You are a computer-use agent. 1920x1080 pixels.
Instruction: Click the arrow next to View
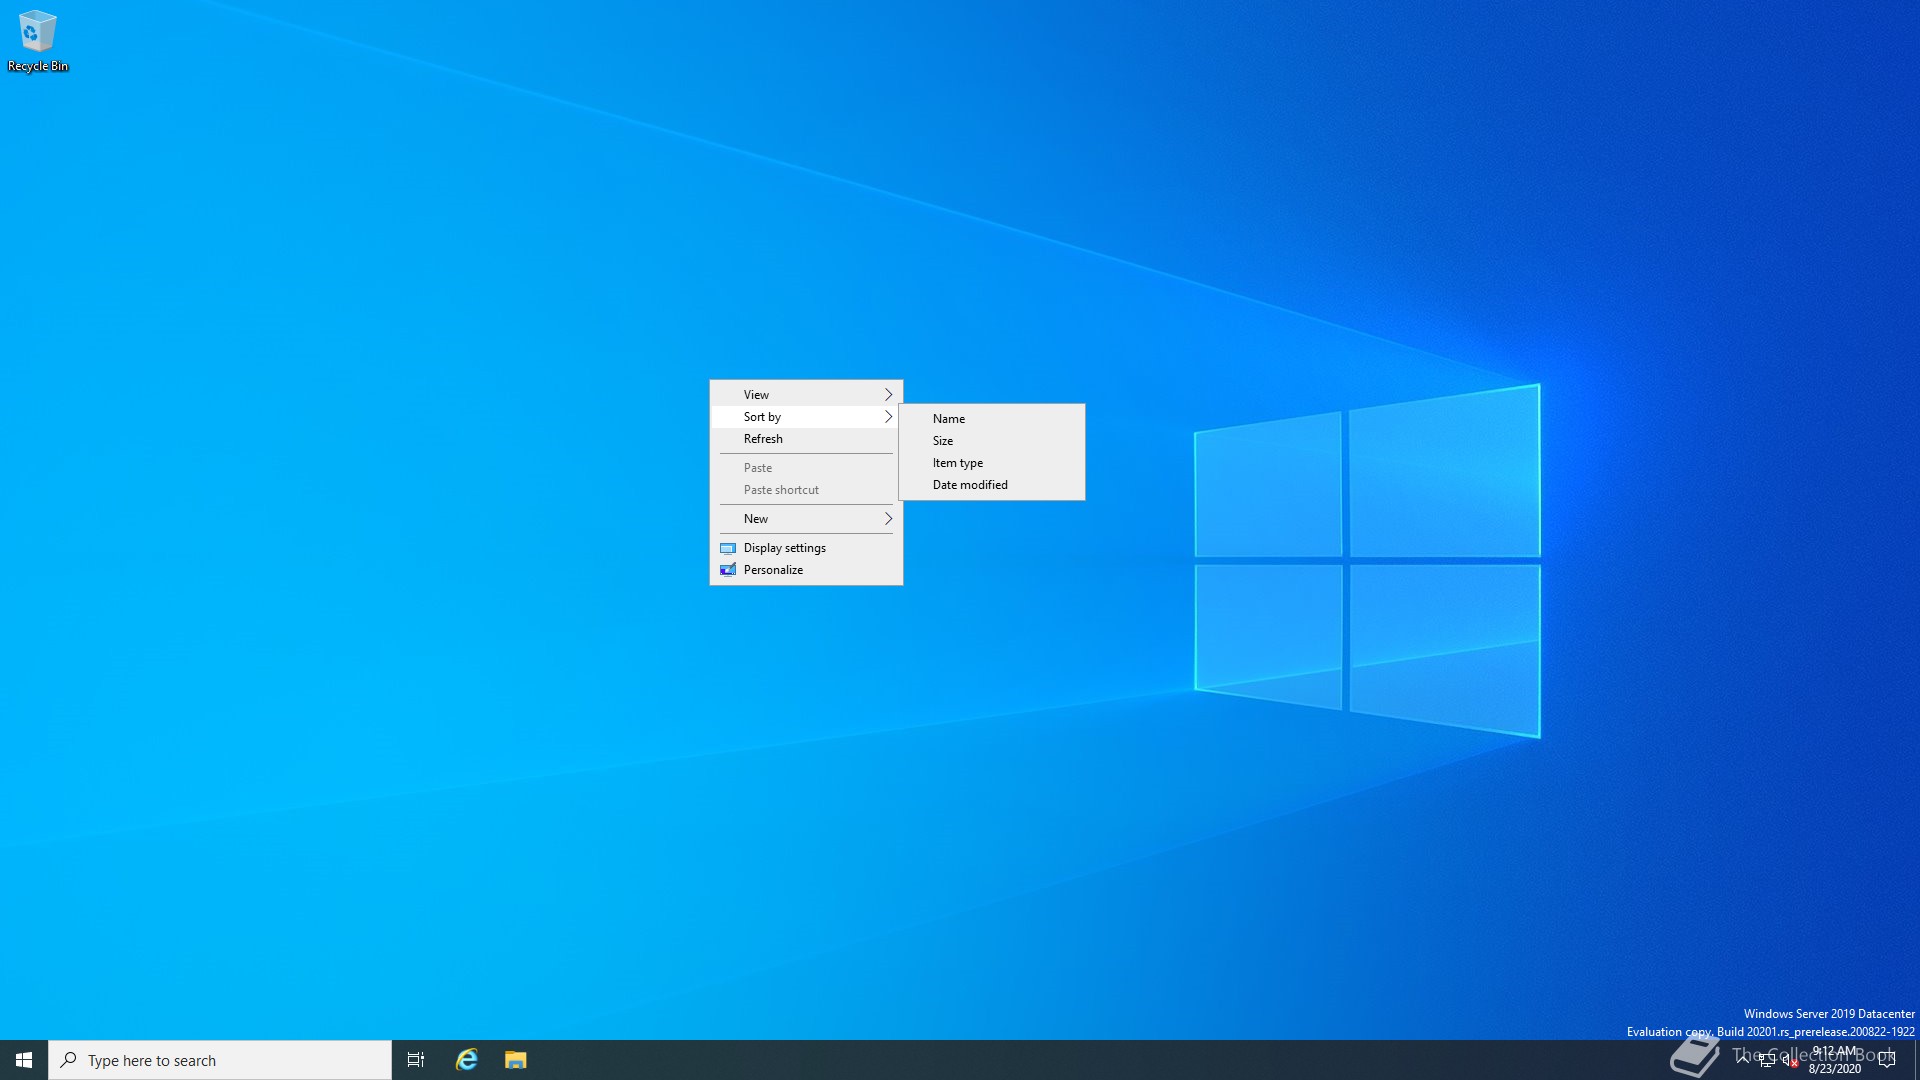point(888,395)
